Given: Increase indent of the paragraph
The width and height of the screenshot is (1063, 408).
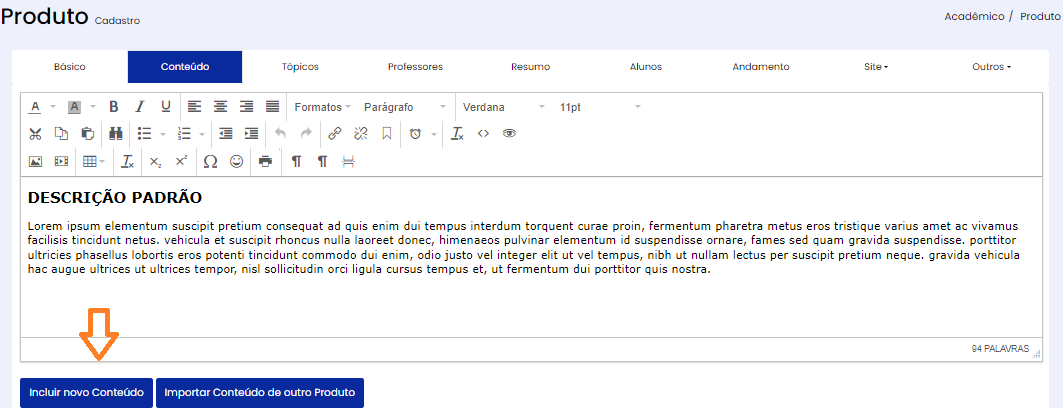Looking at the screenshot, I should tap(252, 134).
